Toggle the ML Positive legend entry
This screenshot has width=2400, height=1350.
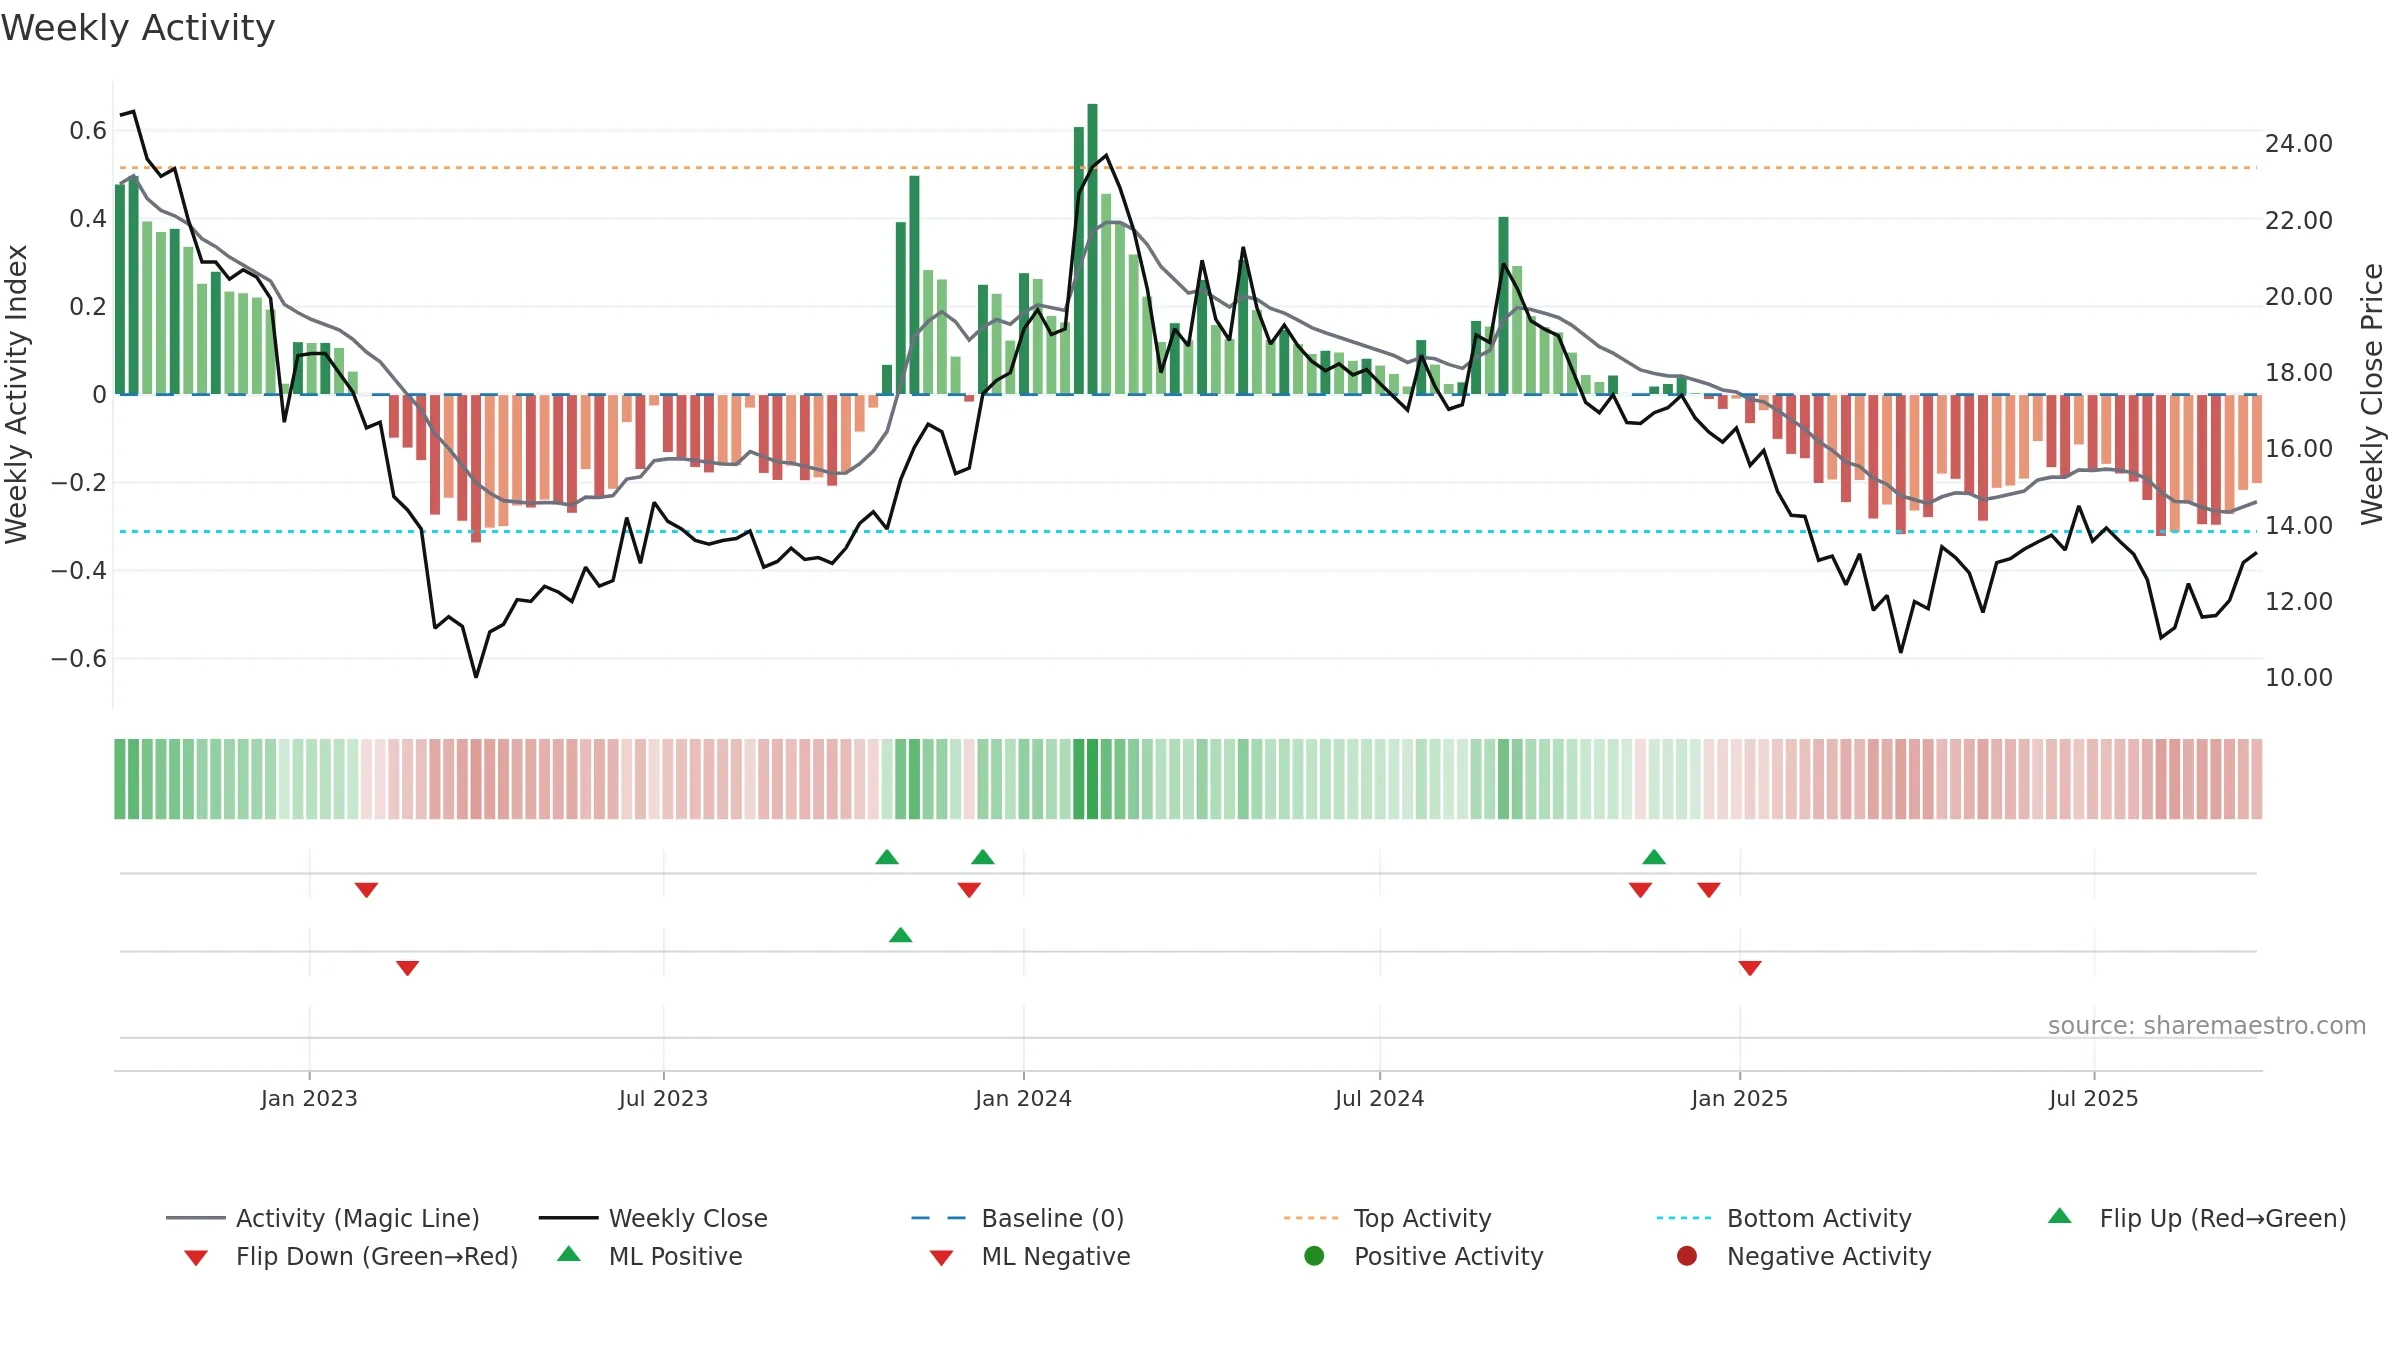coord(650,1256)
